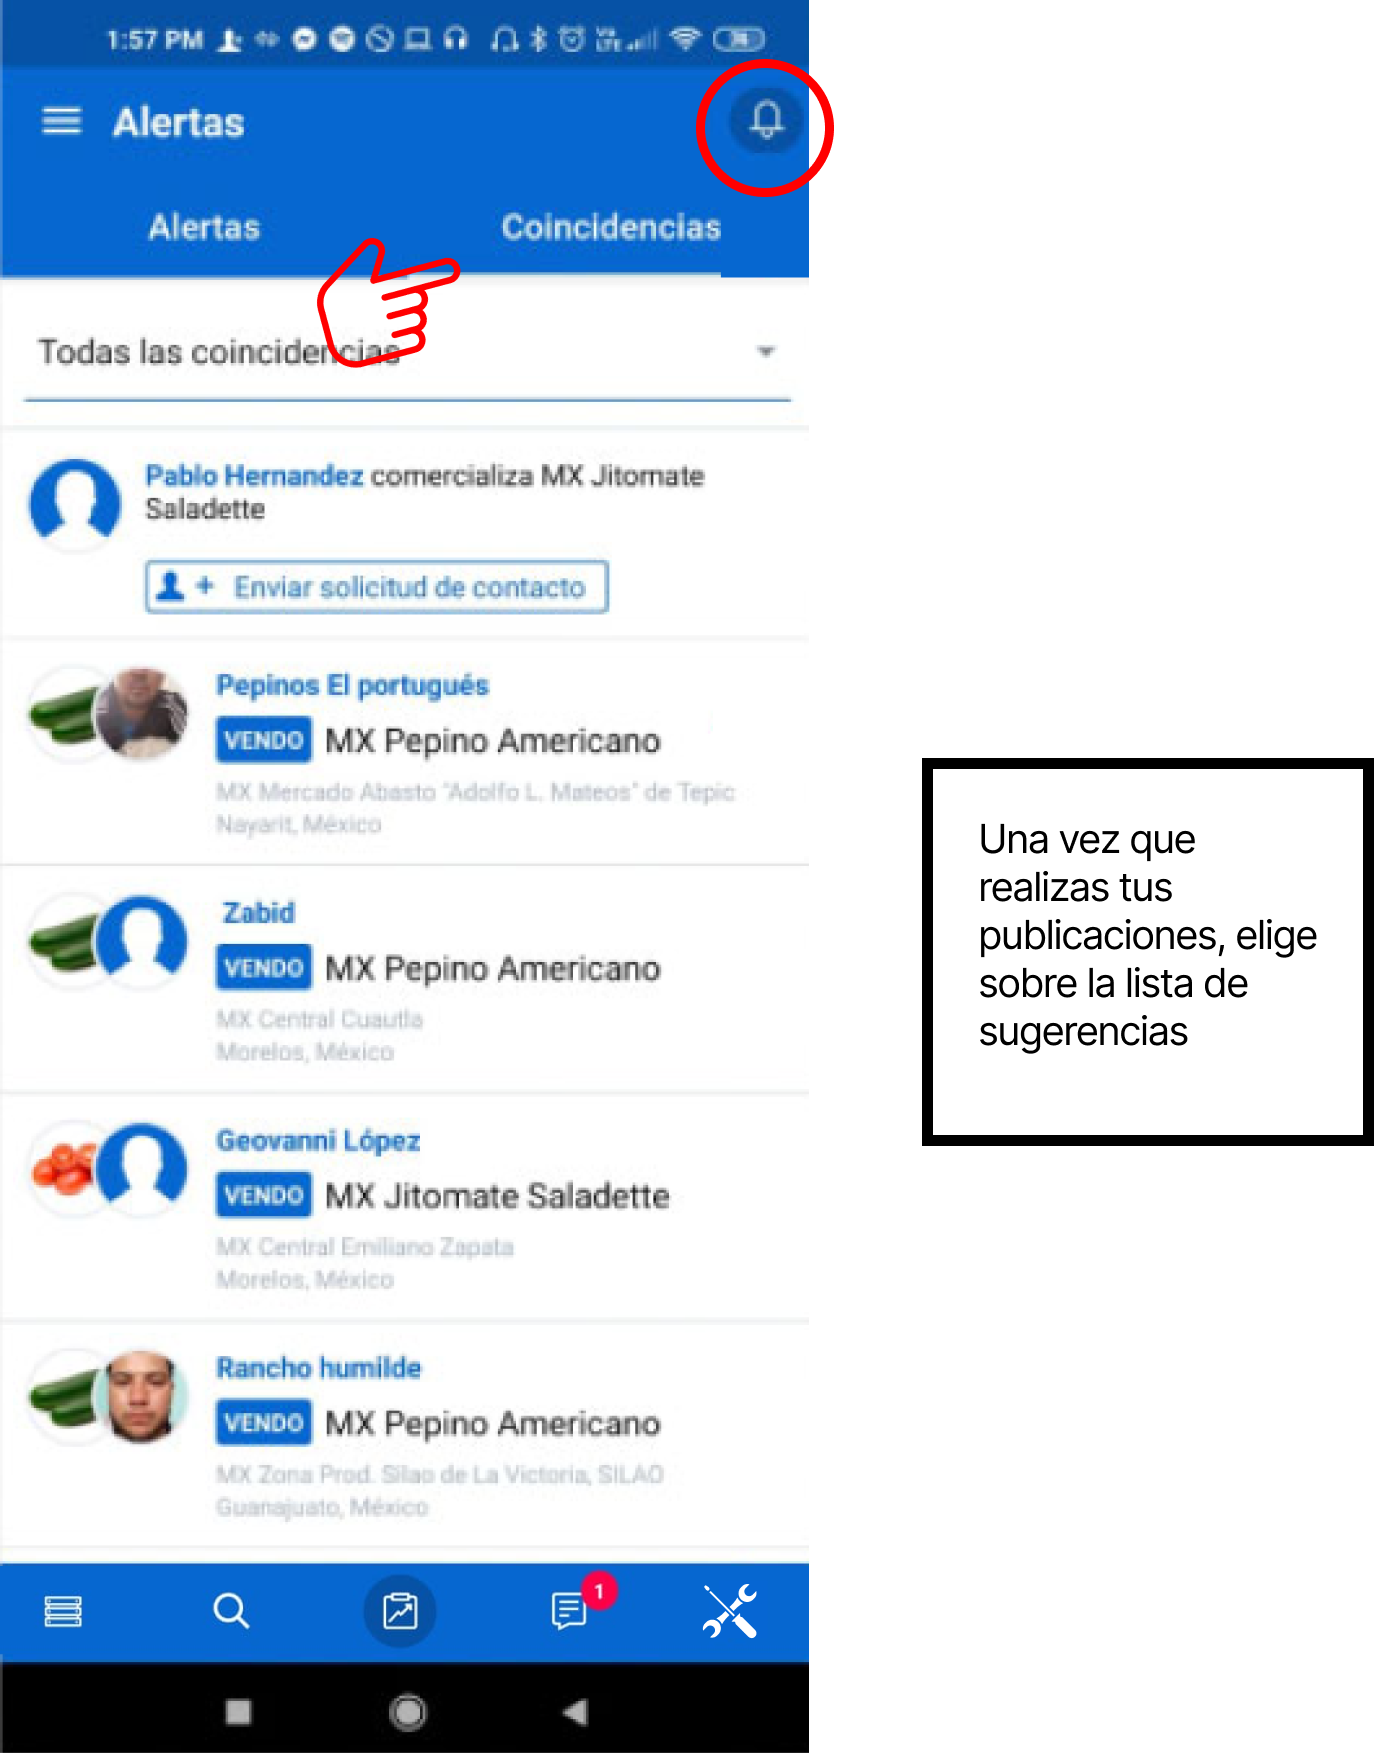
Task: Open Zabid's MX Pepino Americano listing
Action: click(x=493, y=968)
